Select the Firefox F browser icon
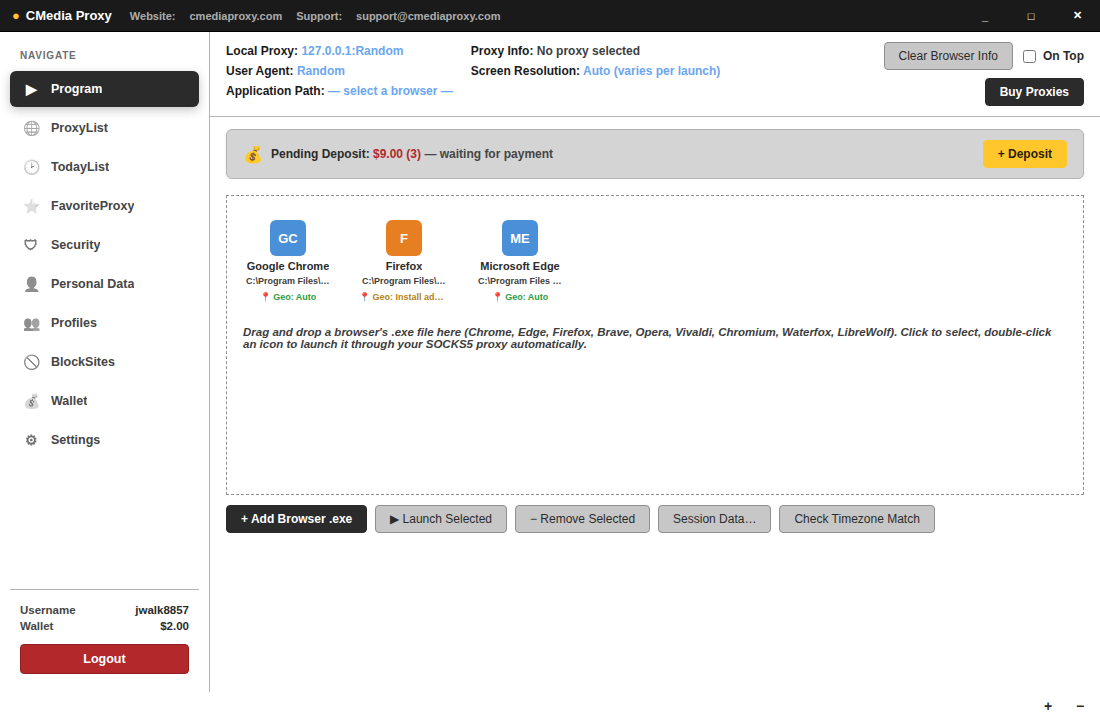 coord(404,238)
